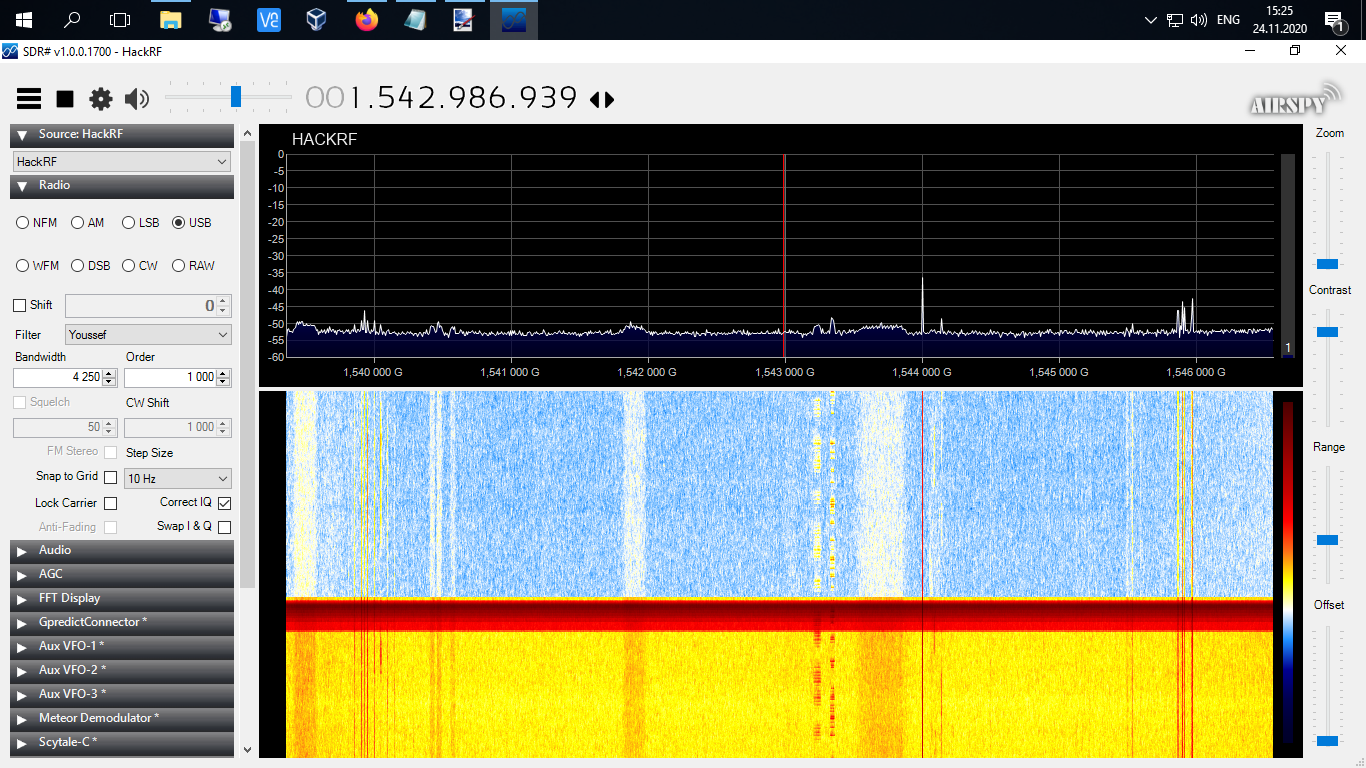Click the AIRSPY logo

1293,100
